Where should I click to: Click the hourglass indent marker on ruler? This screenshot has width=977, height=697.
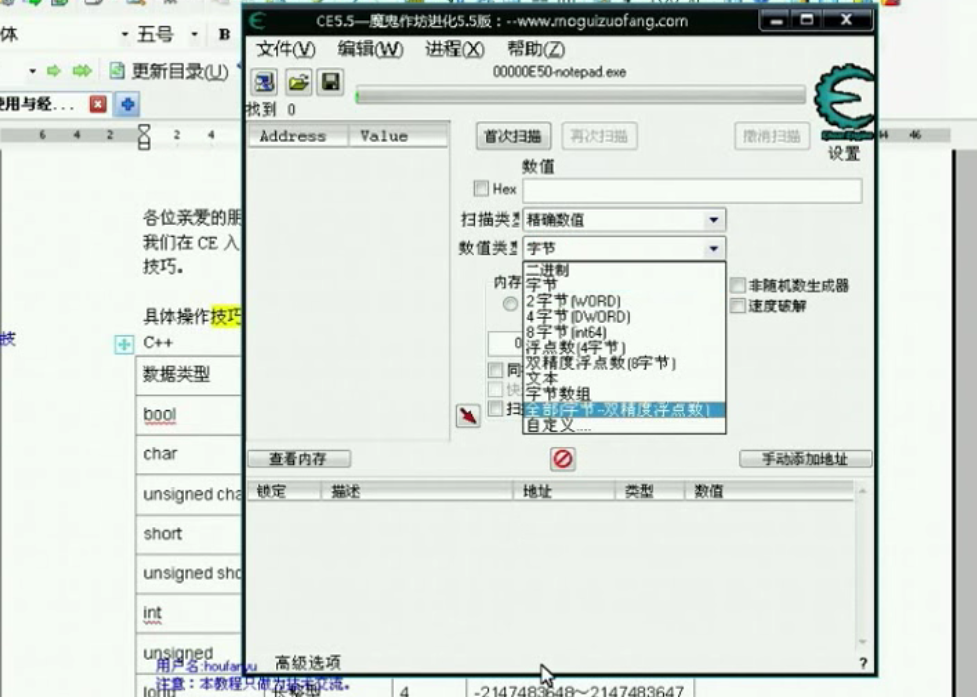tap(144, 136)
